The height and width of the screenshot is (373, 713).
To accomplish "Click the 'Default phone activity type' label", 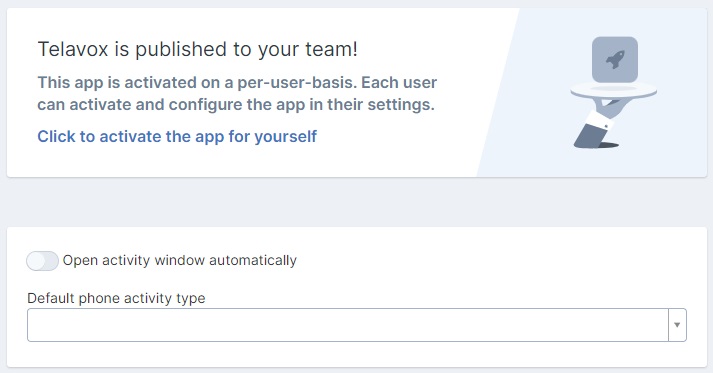I will tap(116, 298).
